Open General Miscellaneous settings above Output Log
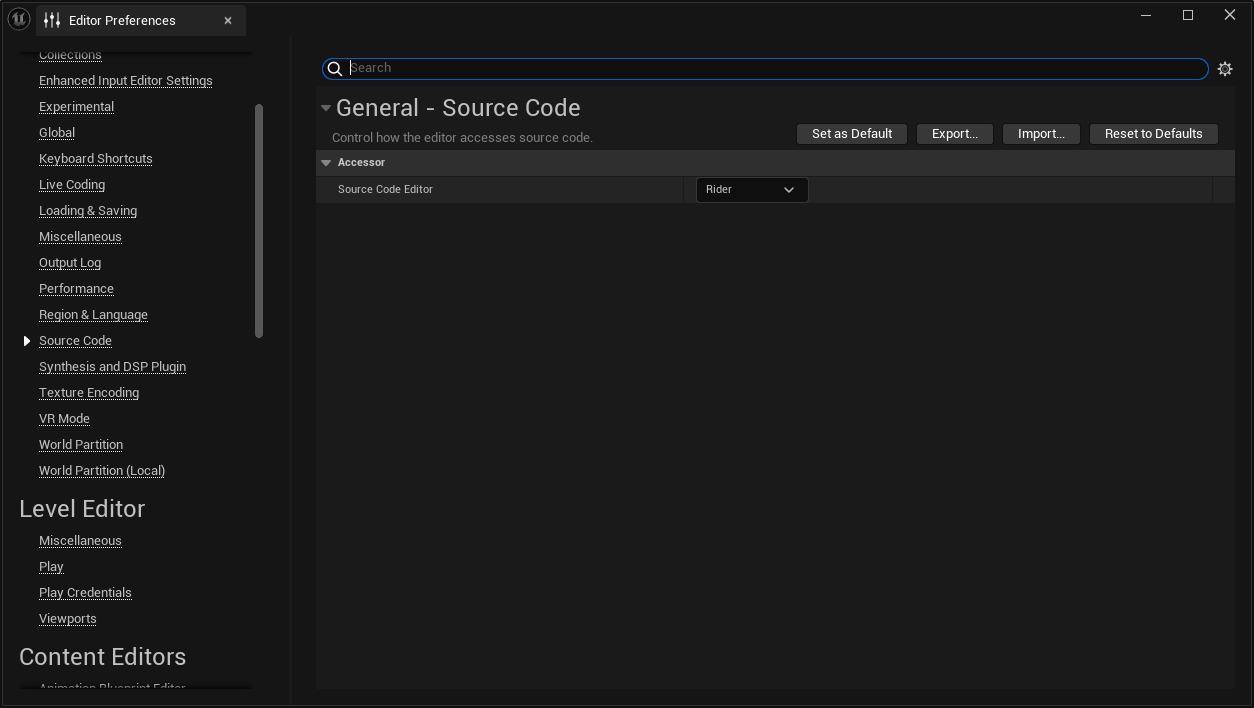This screenshot has height=708, width=1254. point(80,237)
